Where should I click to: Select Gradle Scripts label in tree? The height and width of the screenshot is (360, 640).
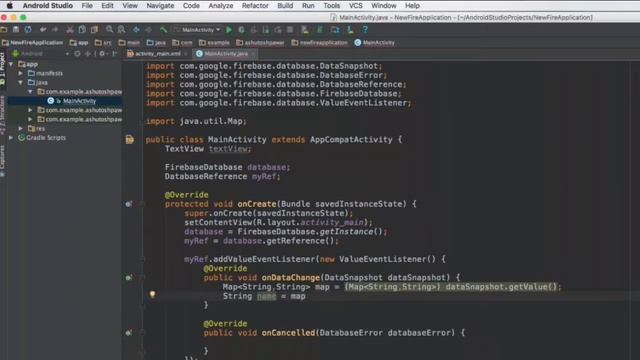coord(46,138)
